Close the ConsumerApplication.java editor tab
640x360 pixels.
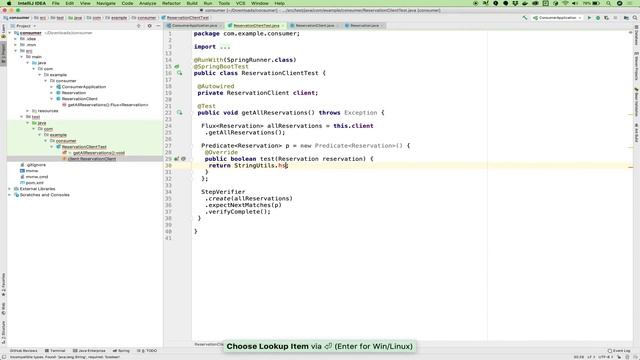pyautogui.click(x=221, y=26)
